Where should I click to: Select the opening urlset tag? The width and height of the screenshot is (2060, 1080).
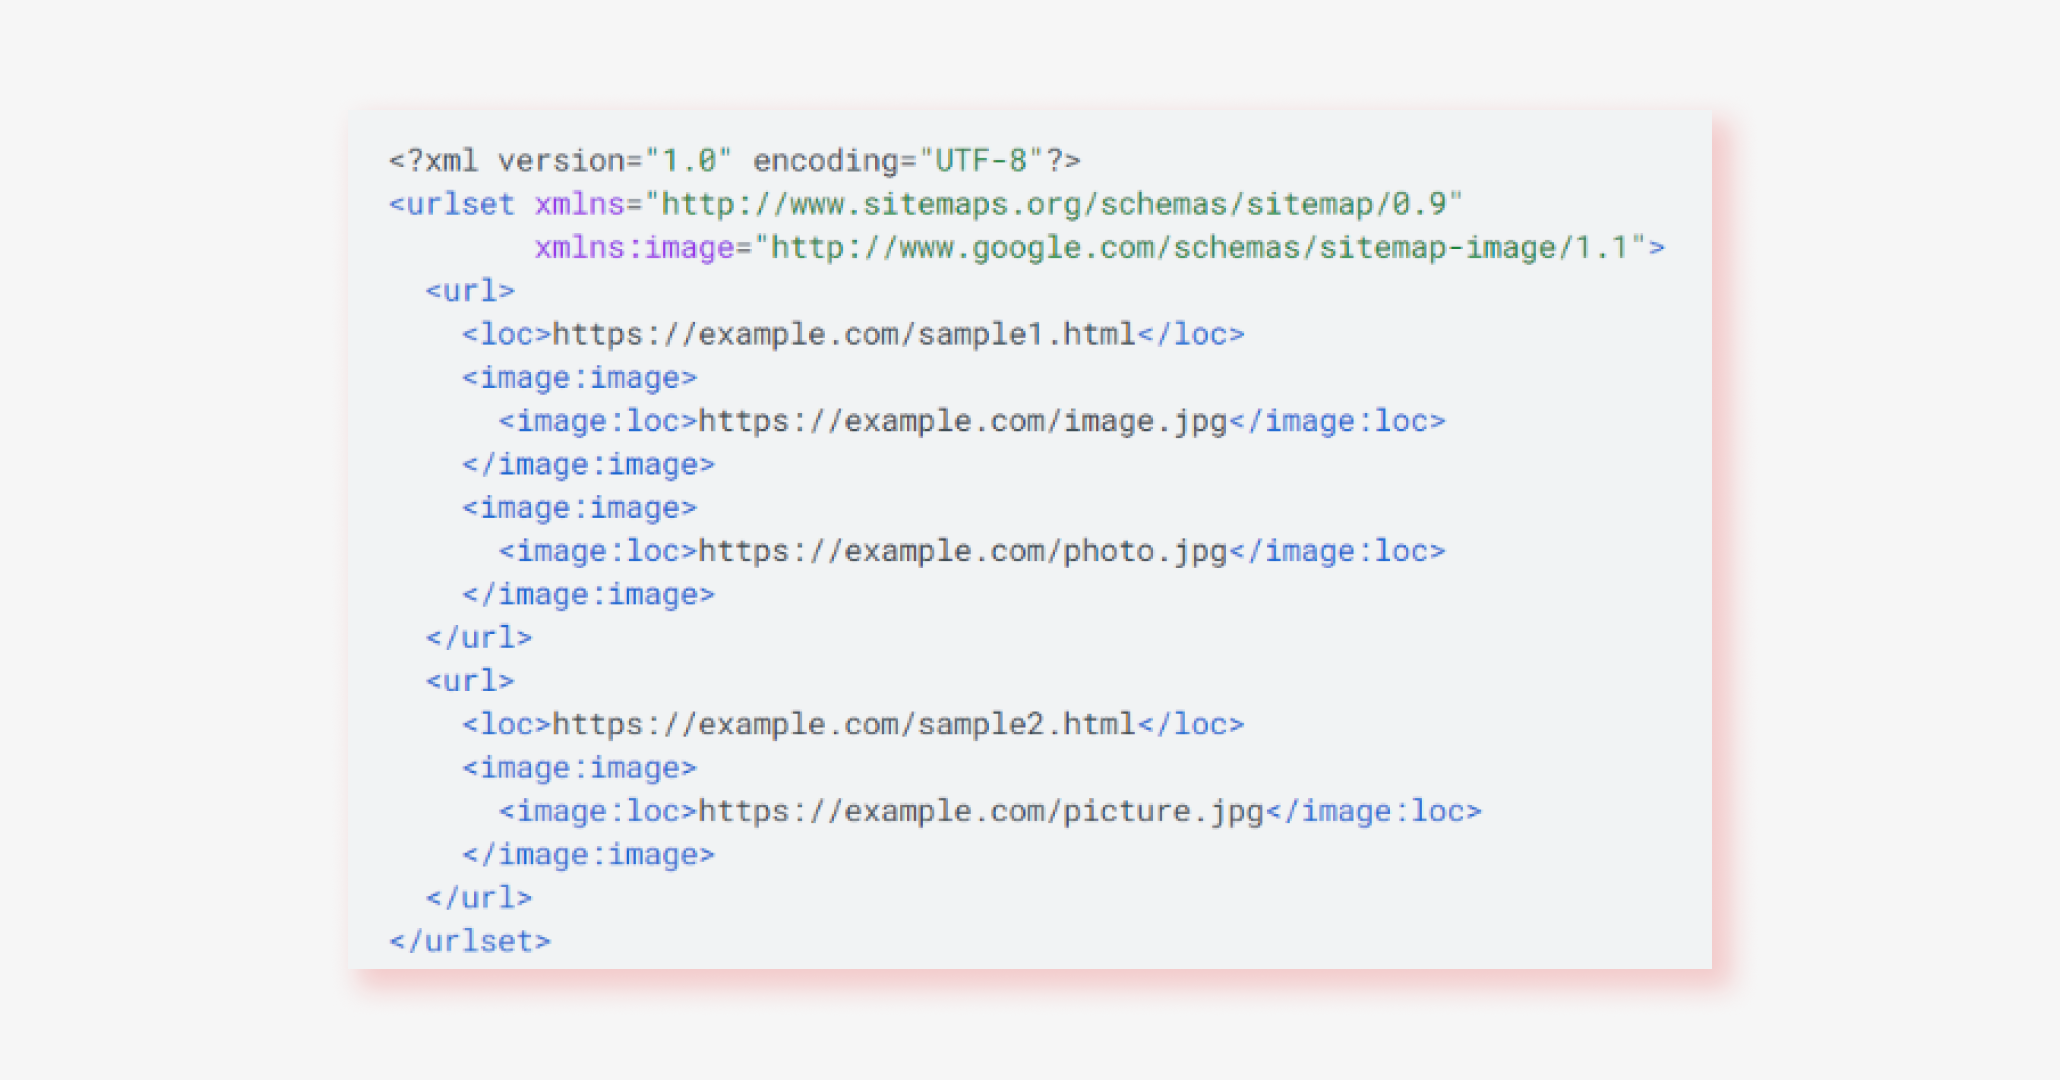coord(450,203)
